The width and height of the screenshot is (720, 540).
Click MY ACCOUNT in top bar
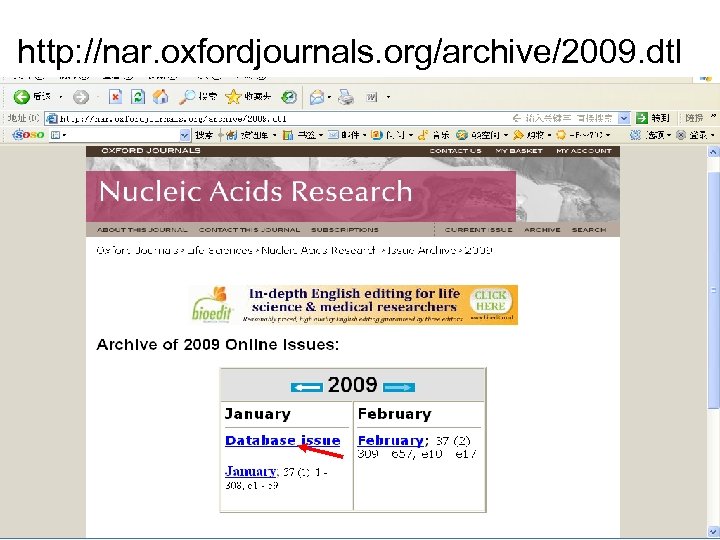[584, 151]
